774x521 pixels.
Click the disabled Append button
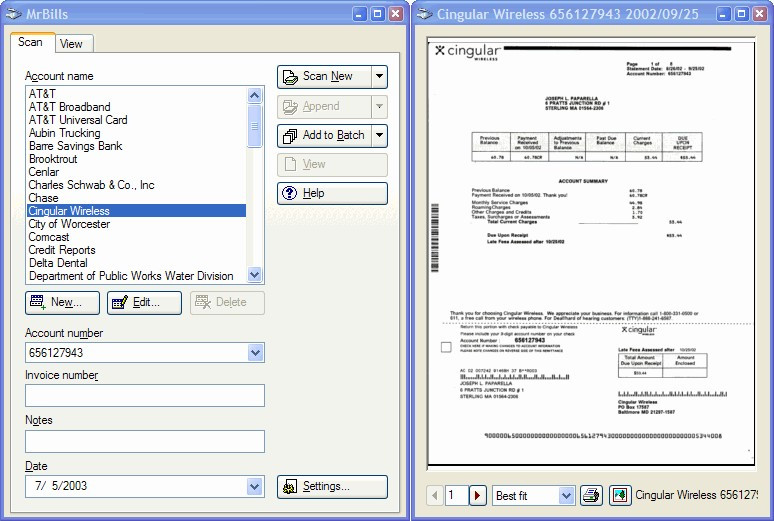click(x=324, y=107)
